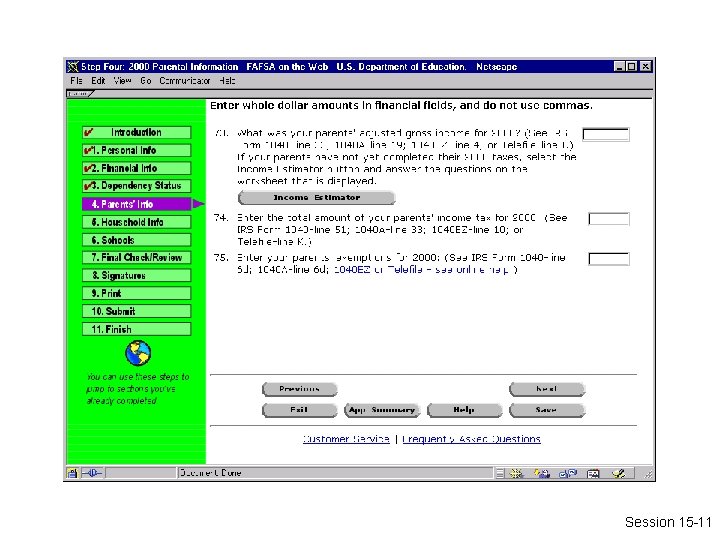
Task: Select the 4. Parents' Info step
Action: click(137, 204)
